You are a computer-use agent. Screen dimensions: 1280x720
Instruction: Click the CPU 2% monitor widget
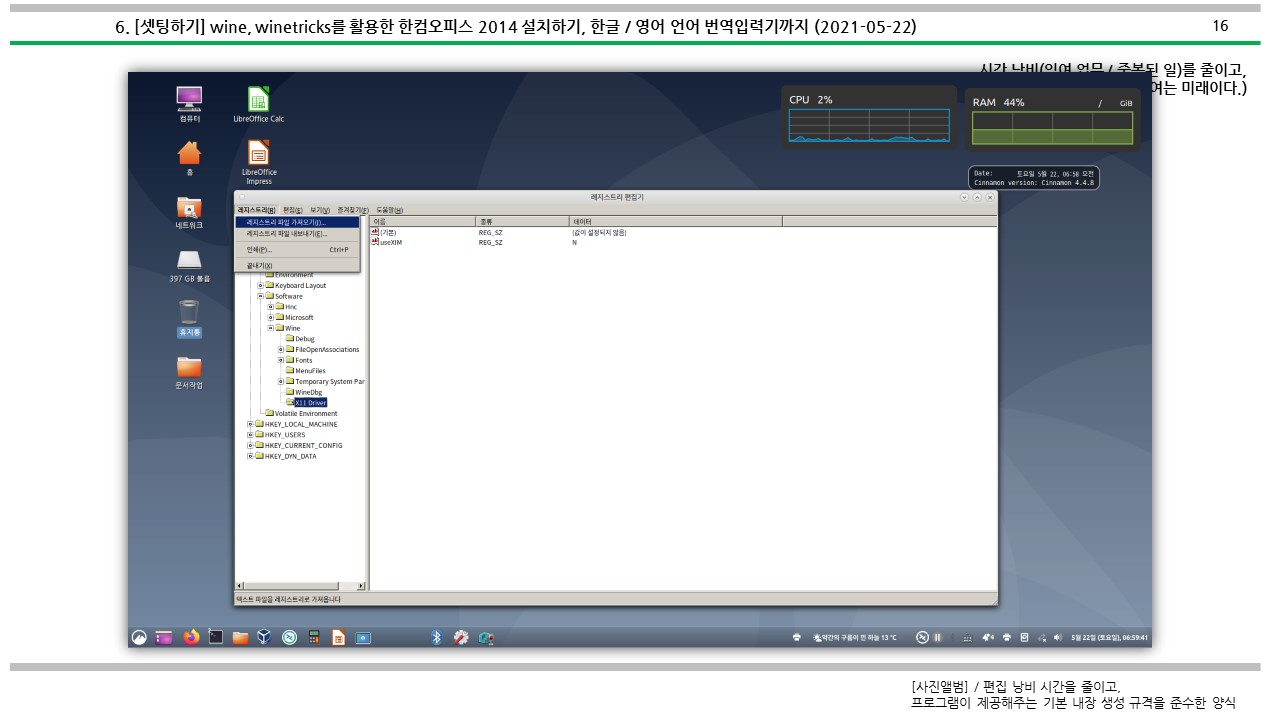(x=870, y=116)
